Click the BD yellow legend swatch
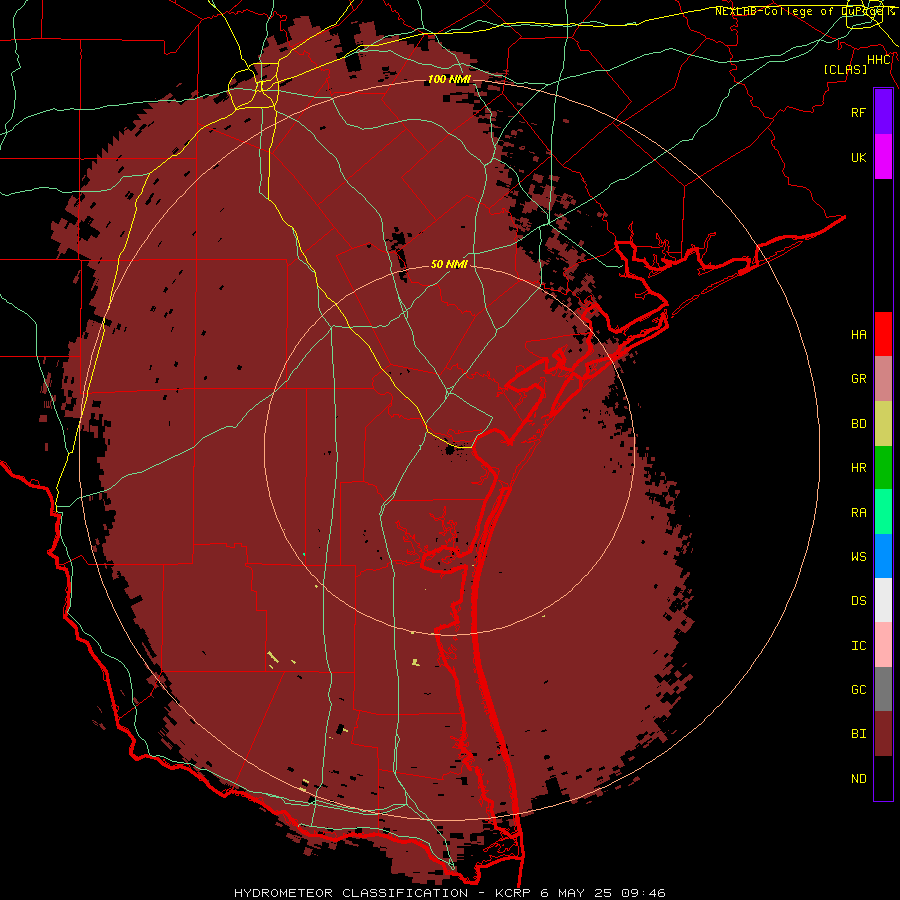 [x=883, y=424]
